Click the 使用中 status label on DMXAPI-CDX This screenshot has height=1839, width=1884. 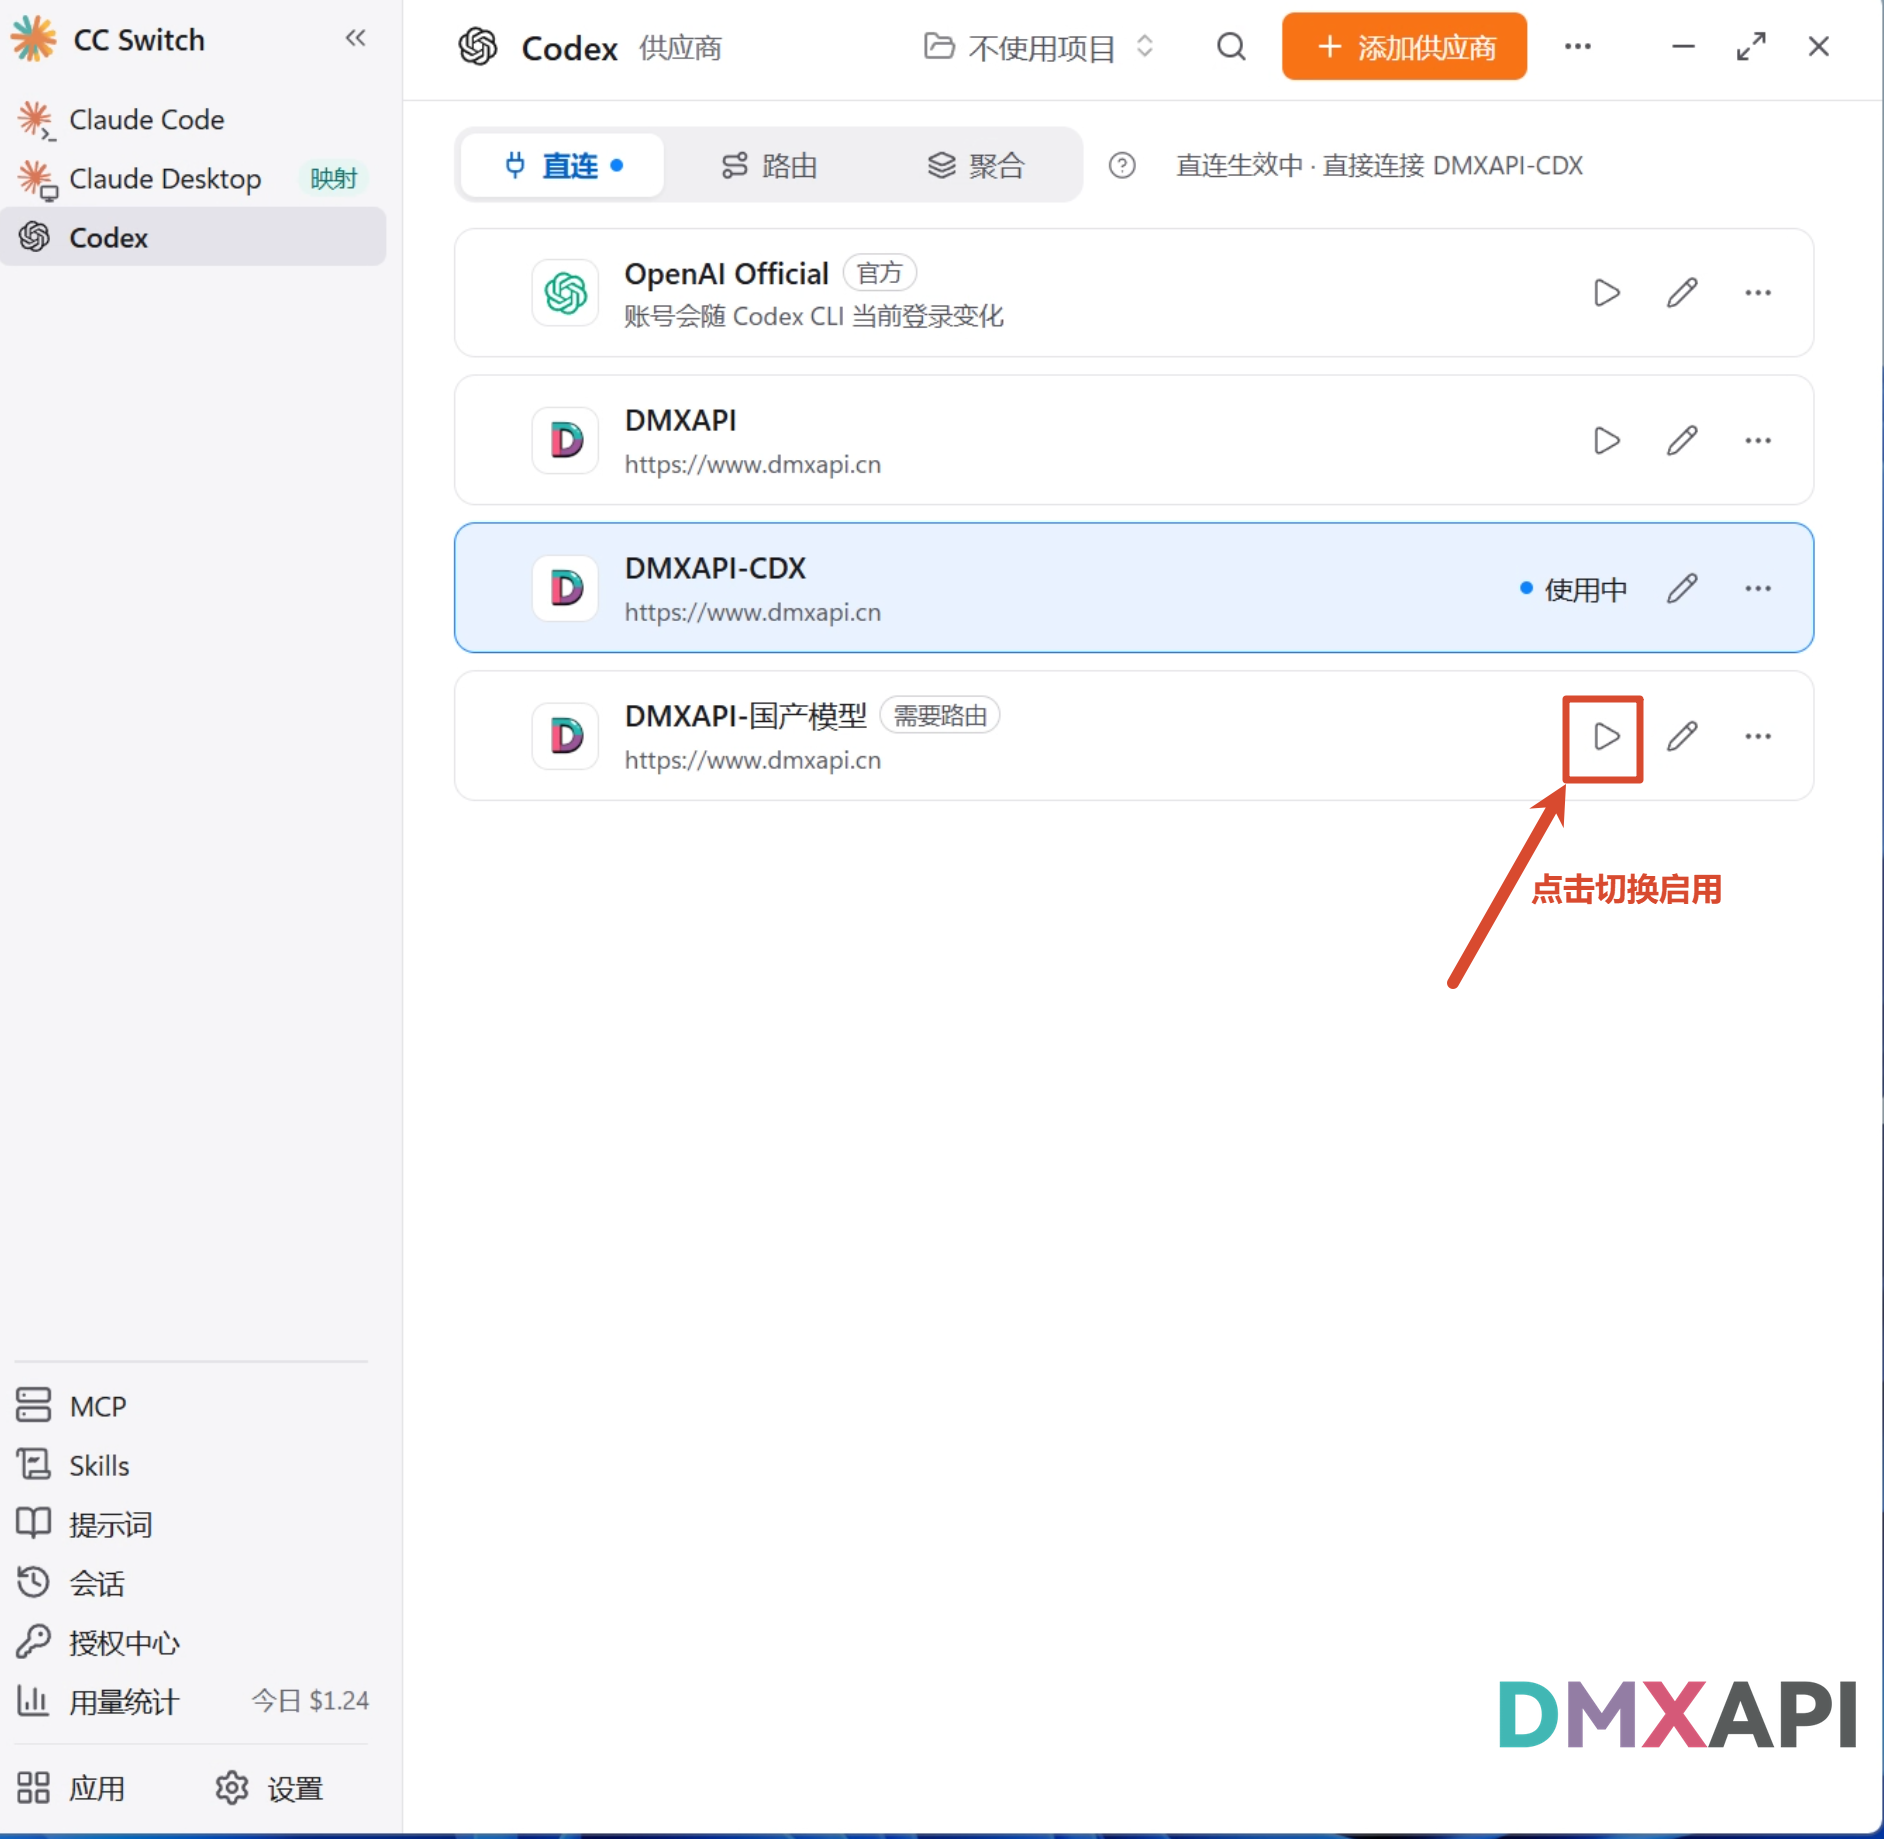coord(1574,590)
